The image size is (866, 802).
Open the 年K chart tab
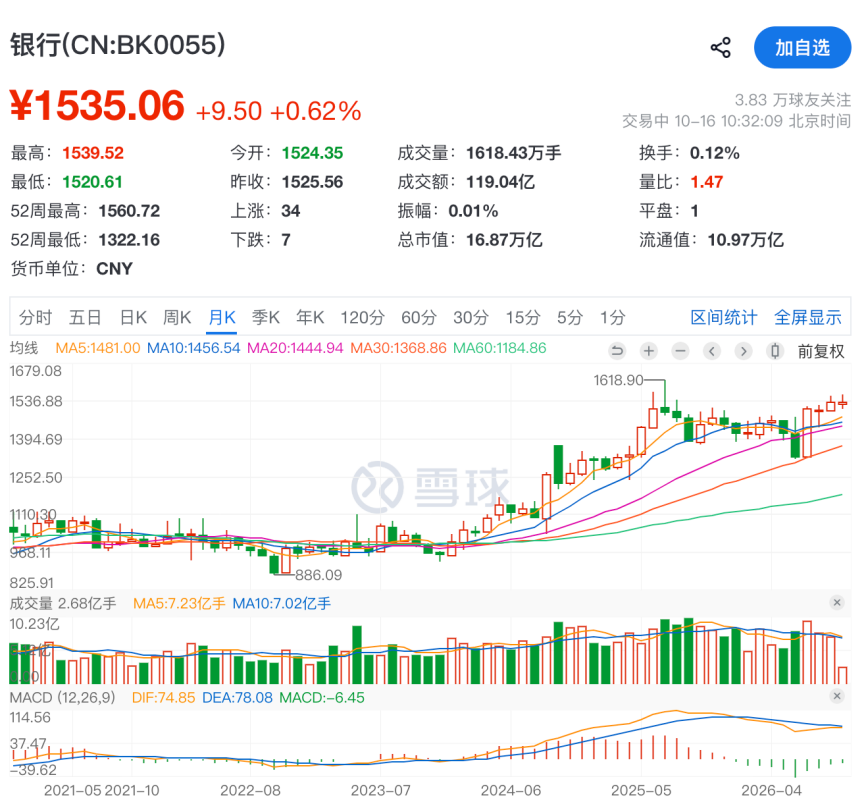pos(310,318)
